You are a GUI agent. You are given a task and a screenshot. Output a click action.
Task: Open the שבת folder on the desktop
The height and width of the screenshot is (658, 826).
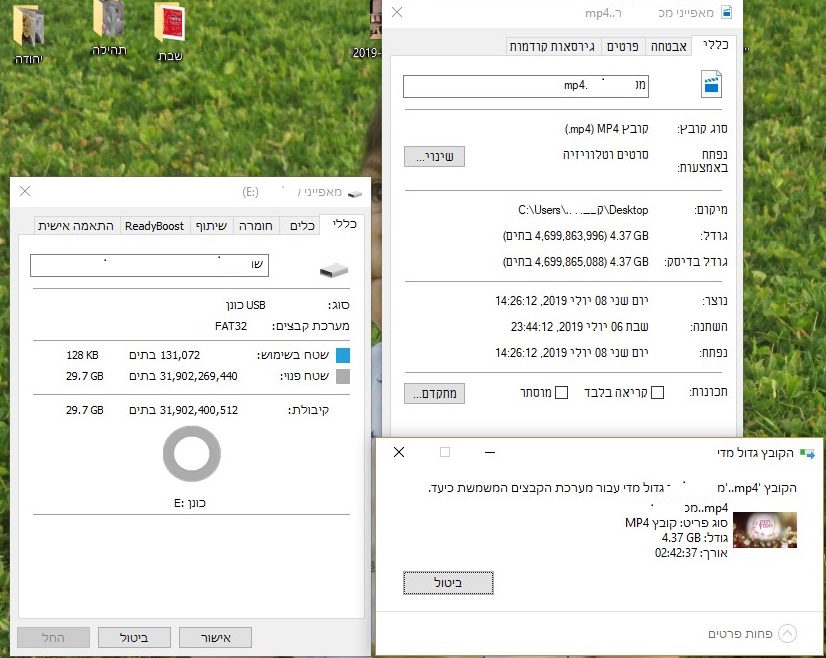coord(169,22)
